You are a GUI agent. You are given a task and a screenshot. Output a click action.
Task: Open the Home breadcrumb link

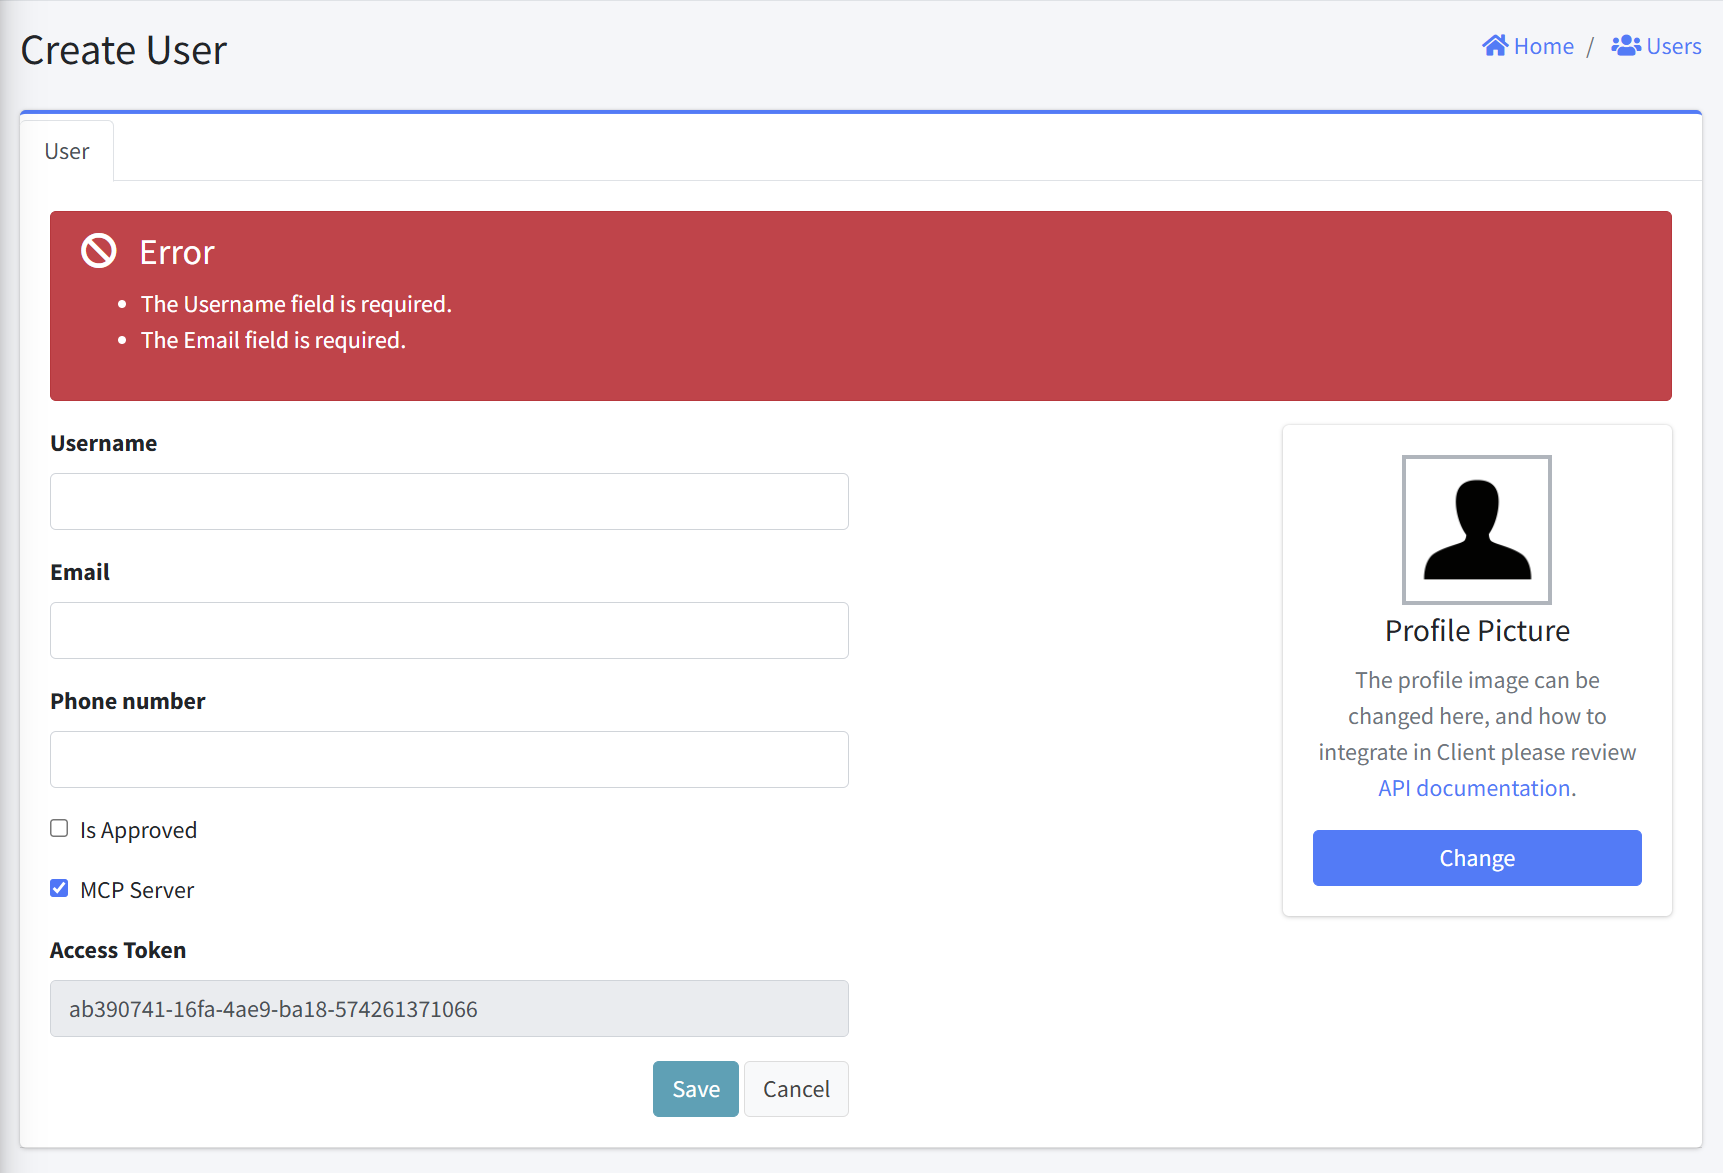click(1528, 46)
